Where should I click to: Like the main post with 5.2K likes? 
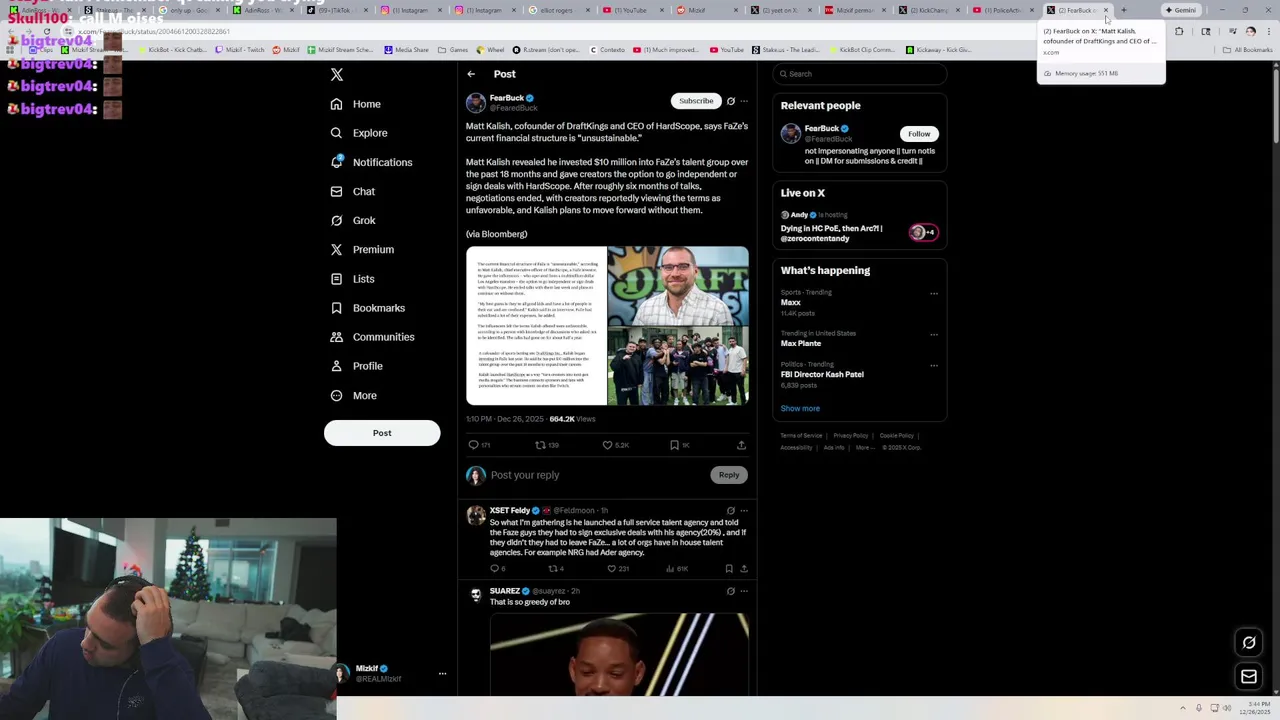tap(615, 445)
